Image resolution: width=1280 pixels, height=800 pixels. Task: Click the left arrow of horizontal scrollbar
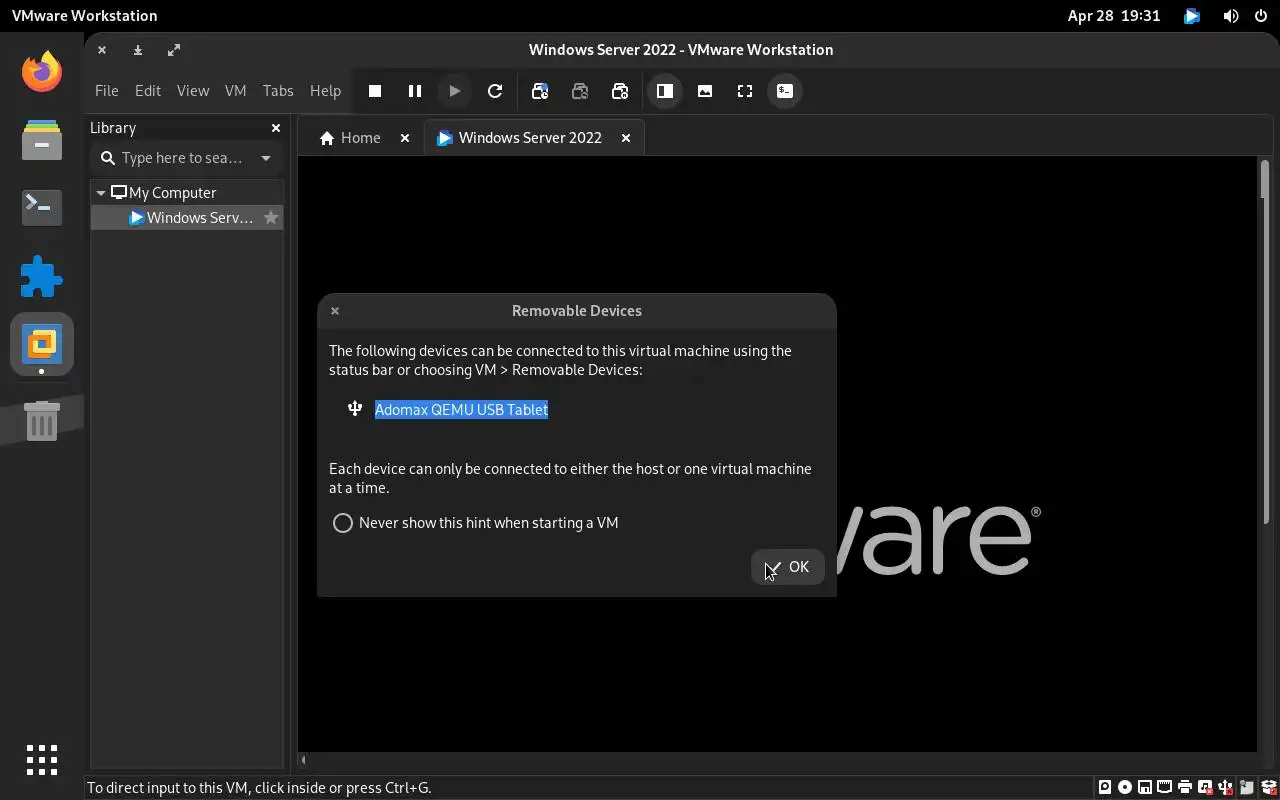(x=303, y=760)
